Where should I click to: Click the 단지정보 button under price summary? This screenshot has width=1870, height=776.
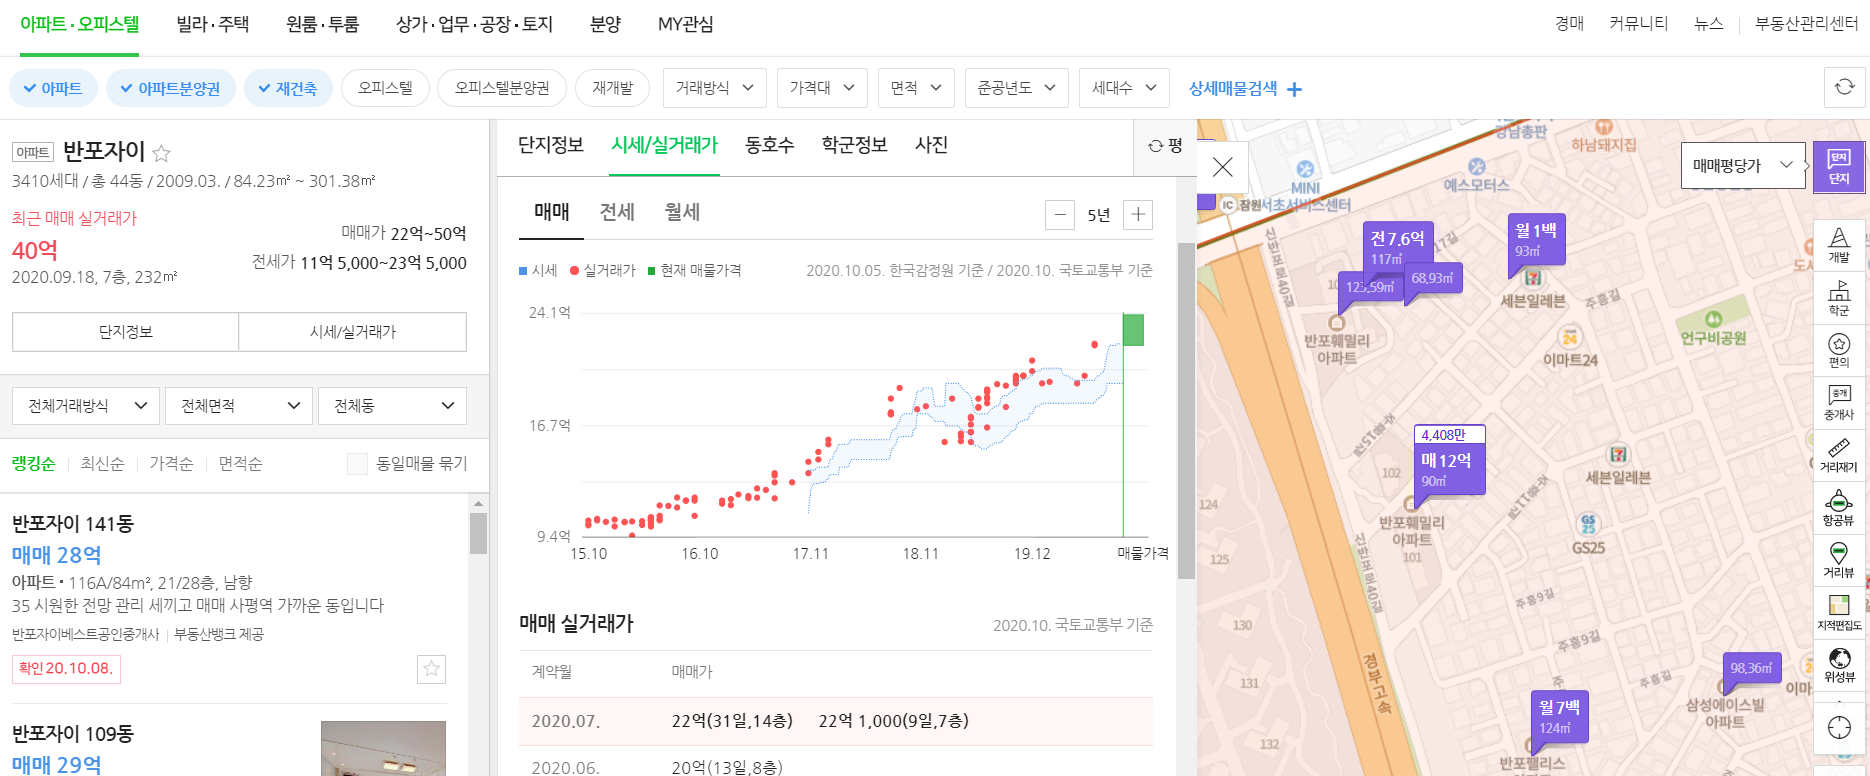point(125,332)
